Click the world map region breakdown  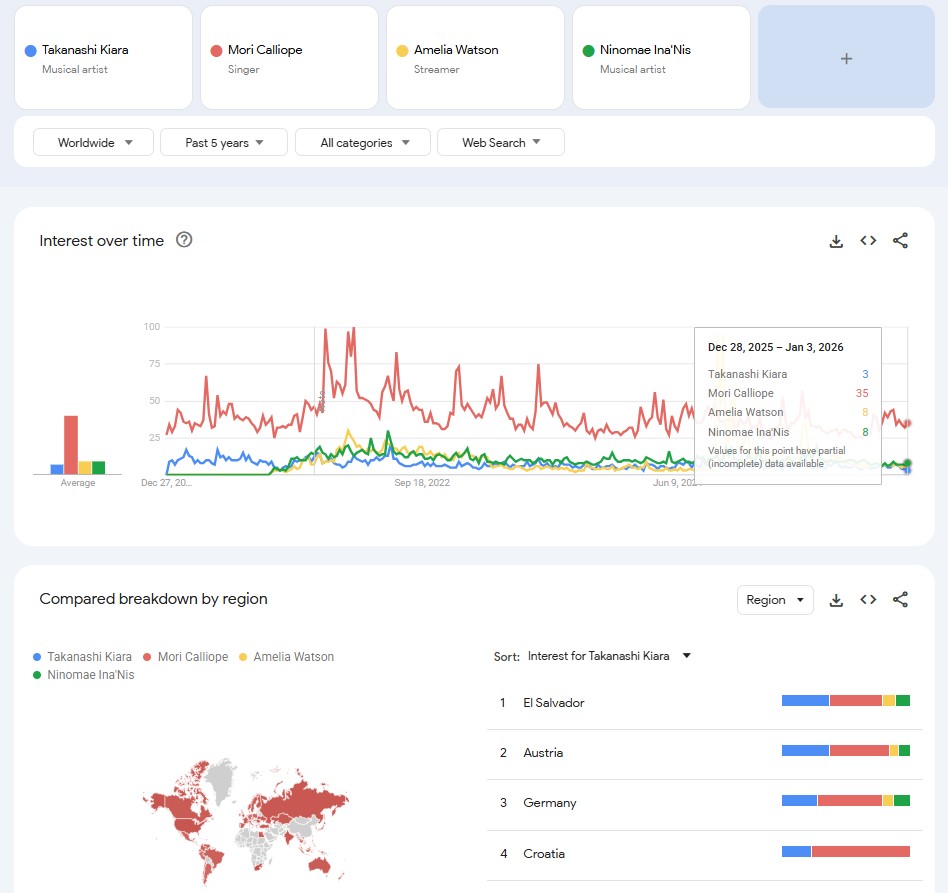pos(245,821)
